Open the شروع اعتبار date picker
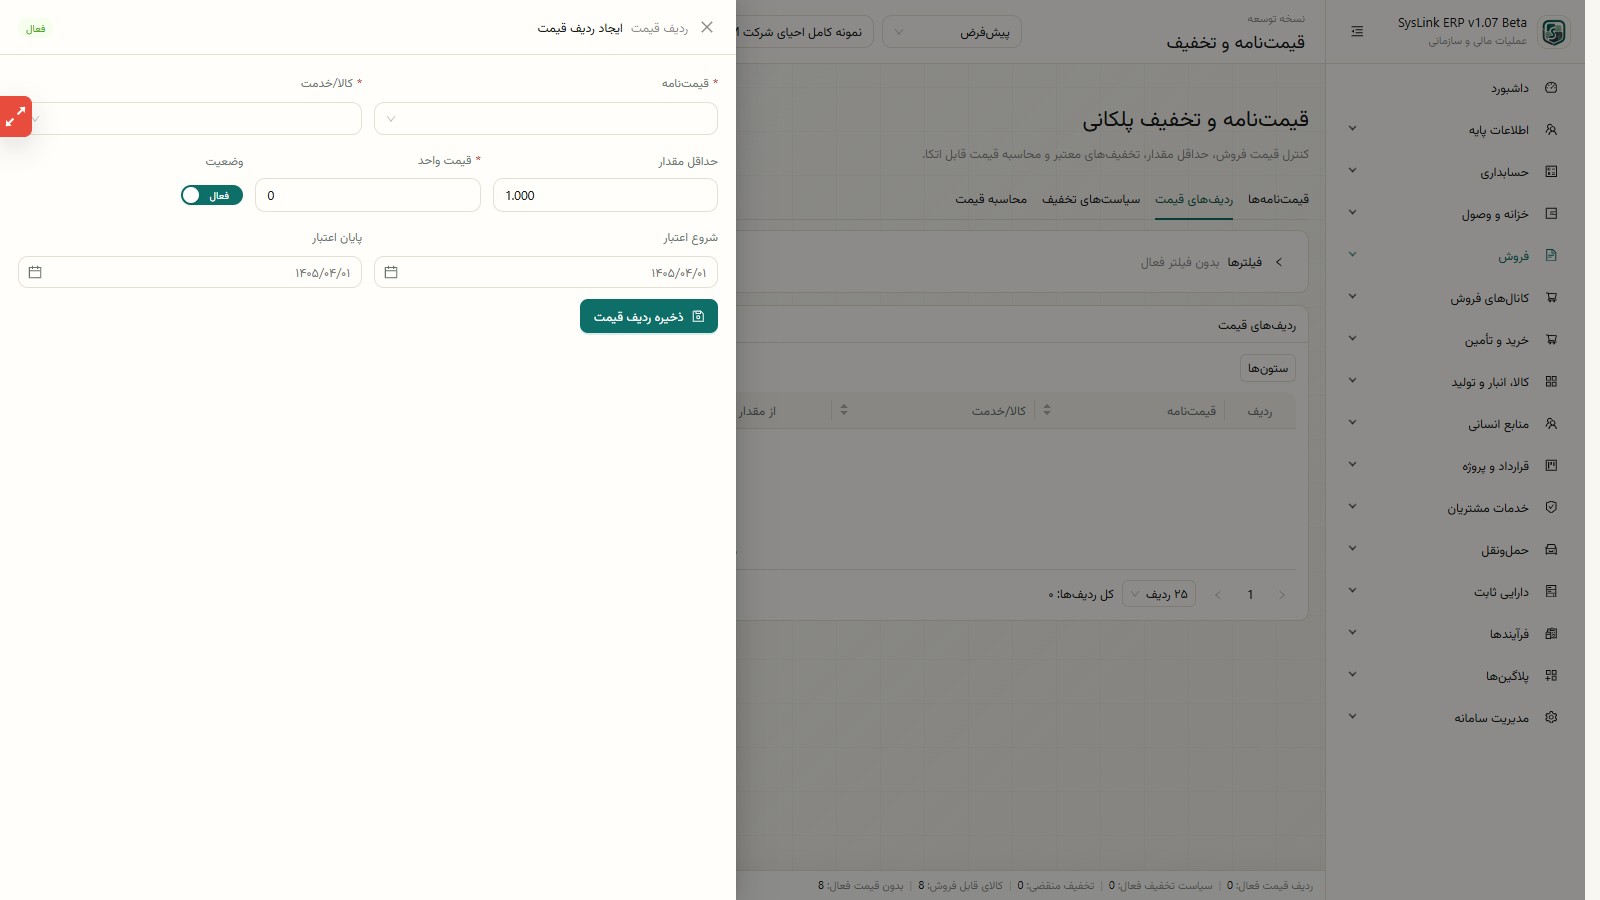The height and width of the screenshot is (900, 1600). (x=546, y=272)
